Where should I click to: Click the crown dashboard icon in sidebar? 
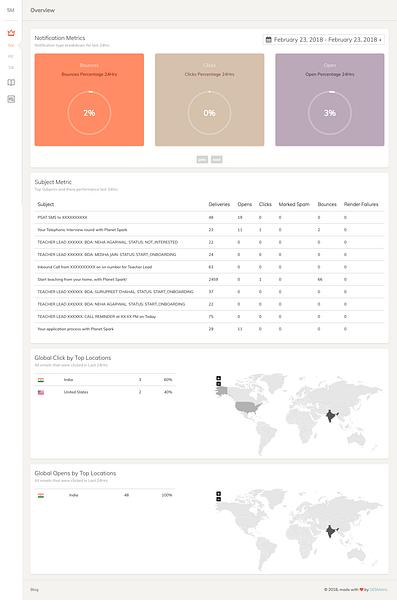(11, 33)
